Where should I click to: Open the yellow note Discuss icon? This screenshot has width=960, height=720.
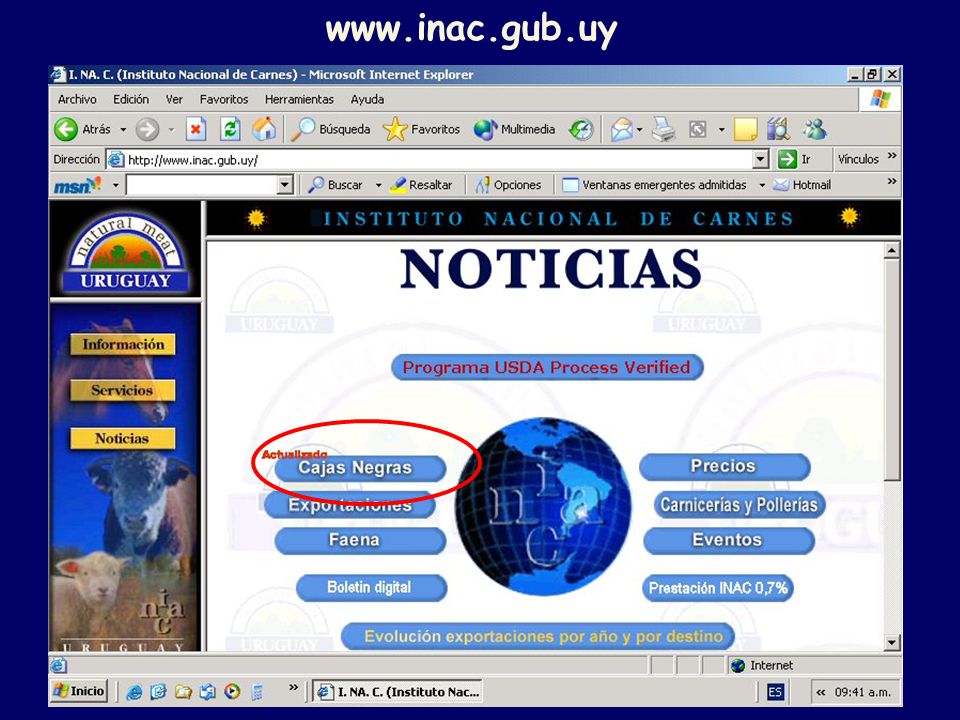(x=745, y=129)
